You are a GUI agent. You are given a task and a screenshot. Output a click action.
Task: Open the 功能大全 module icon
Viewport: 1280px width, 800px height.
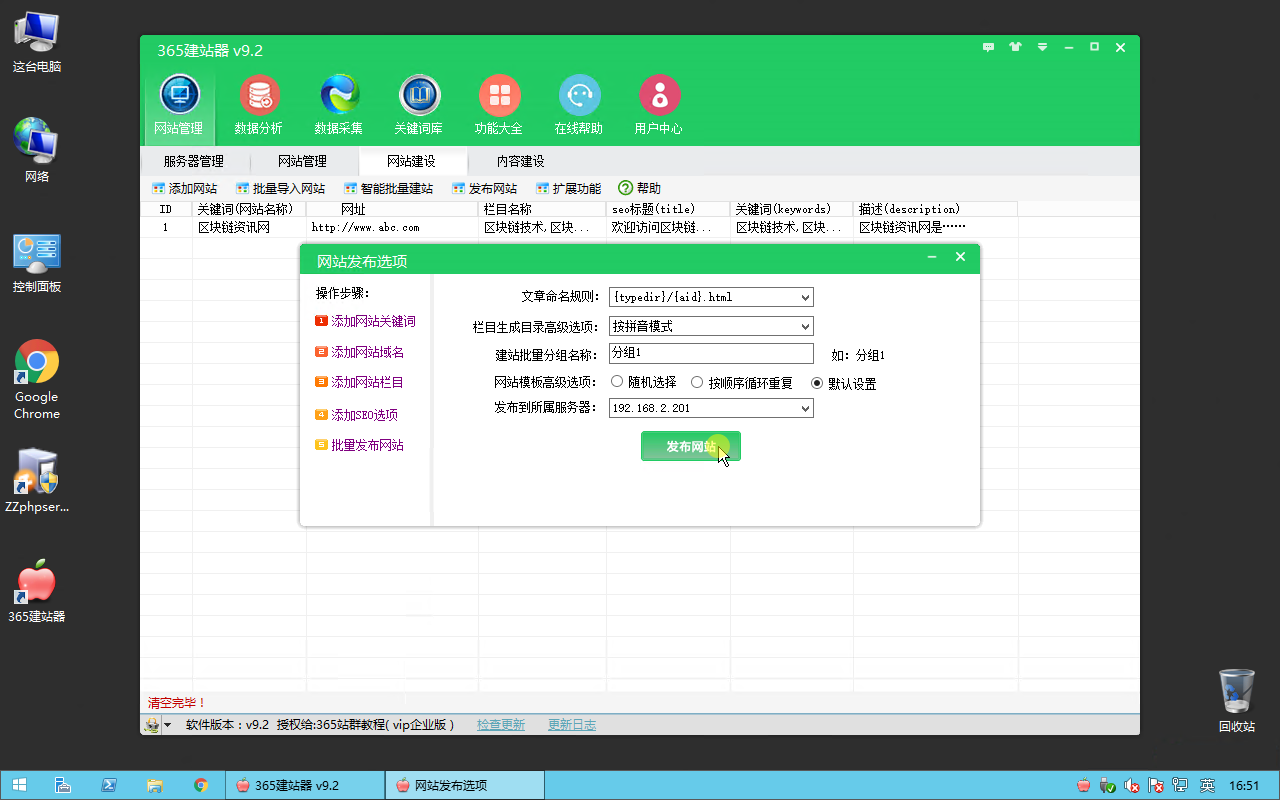499,105
